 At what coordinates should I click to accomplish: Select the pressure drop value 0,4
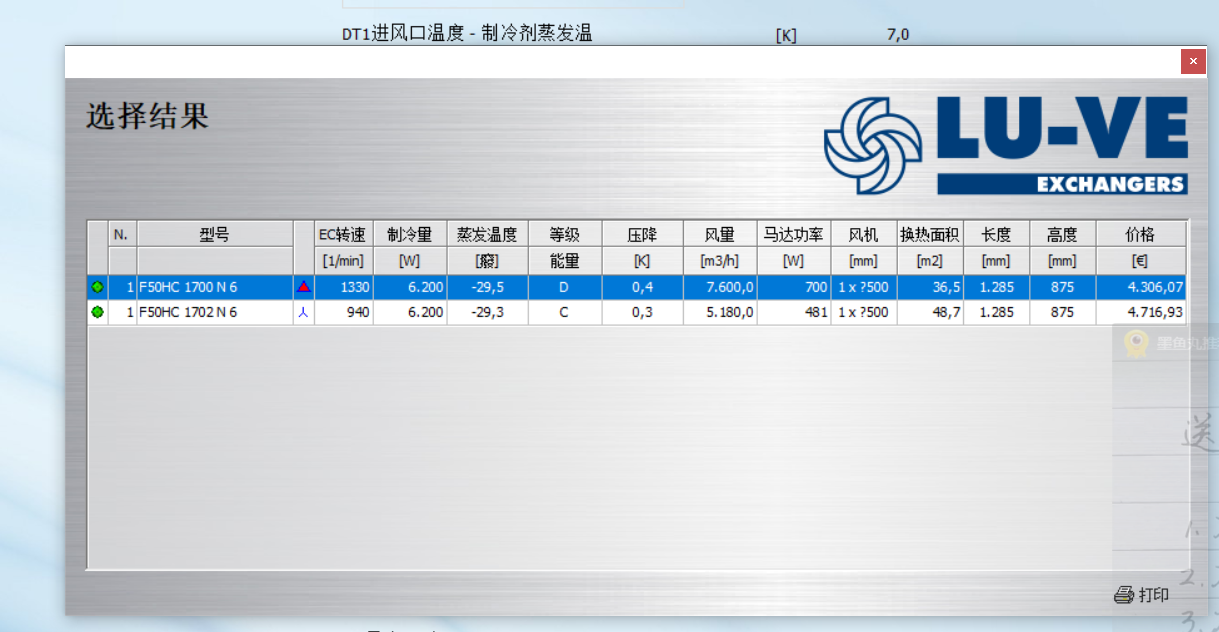click(x=643, y=287)
